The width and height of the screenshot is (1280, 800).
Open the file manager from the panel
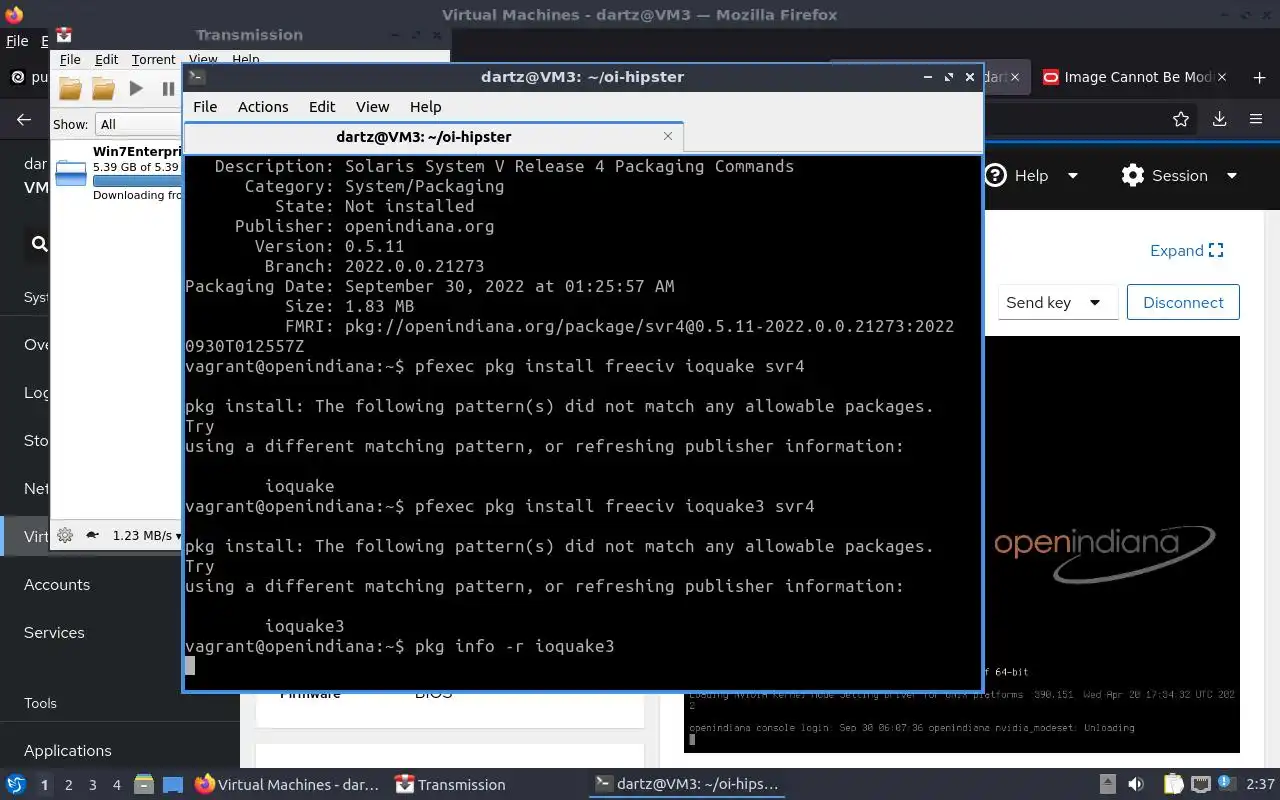click(x=143, y=784)
